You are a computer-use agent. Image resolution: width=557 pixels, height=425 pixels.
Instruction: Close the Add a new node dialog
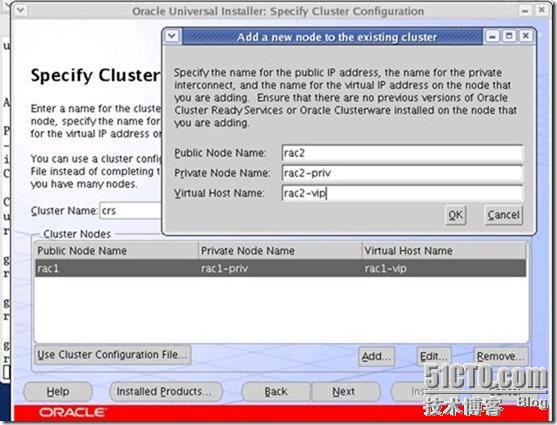click(526, 36)
